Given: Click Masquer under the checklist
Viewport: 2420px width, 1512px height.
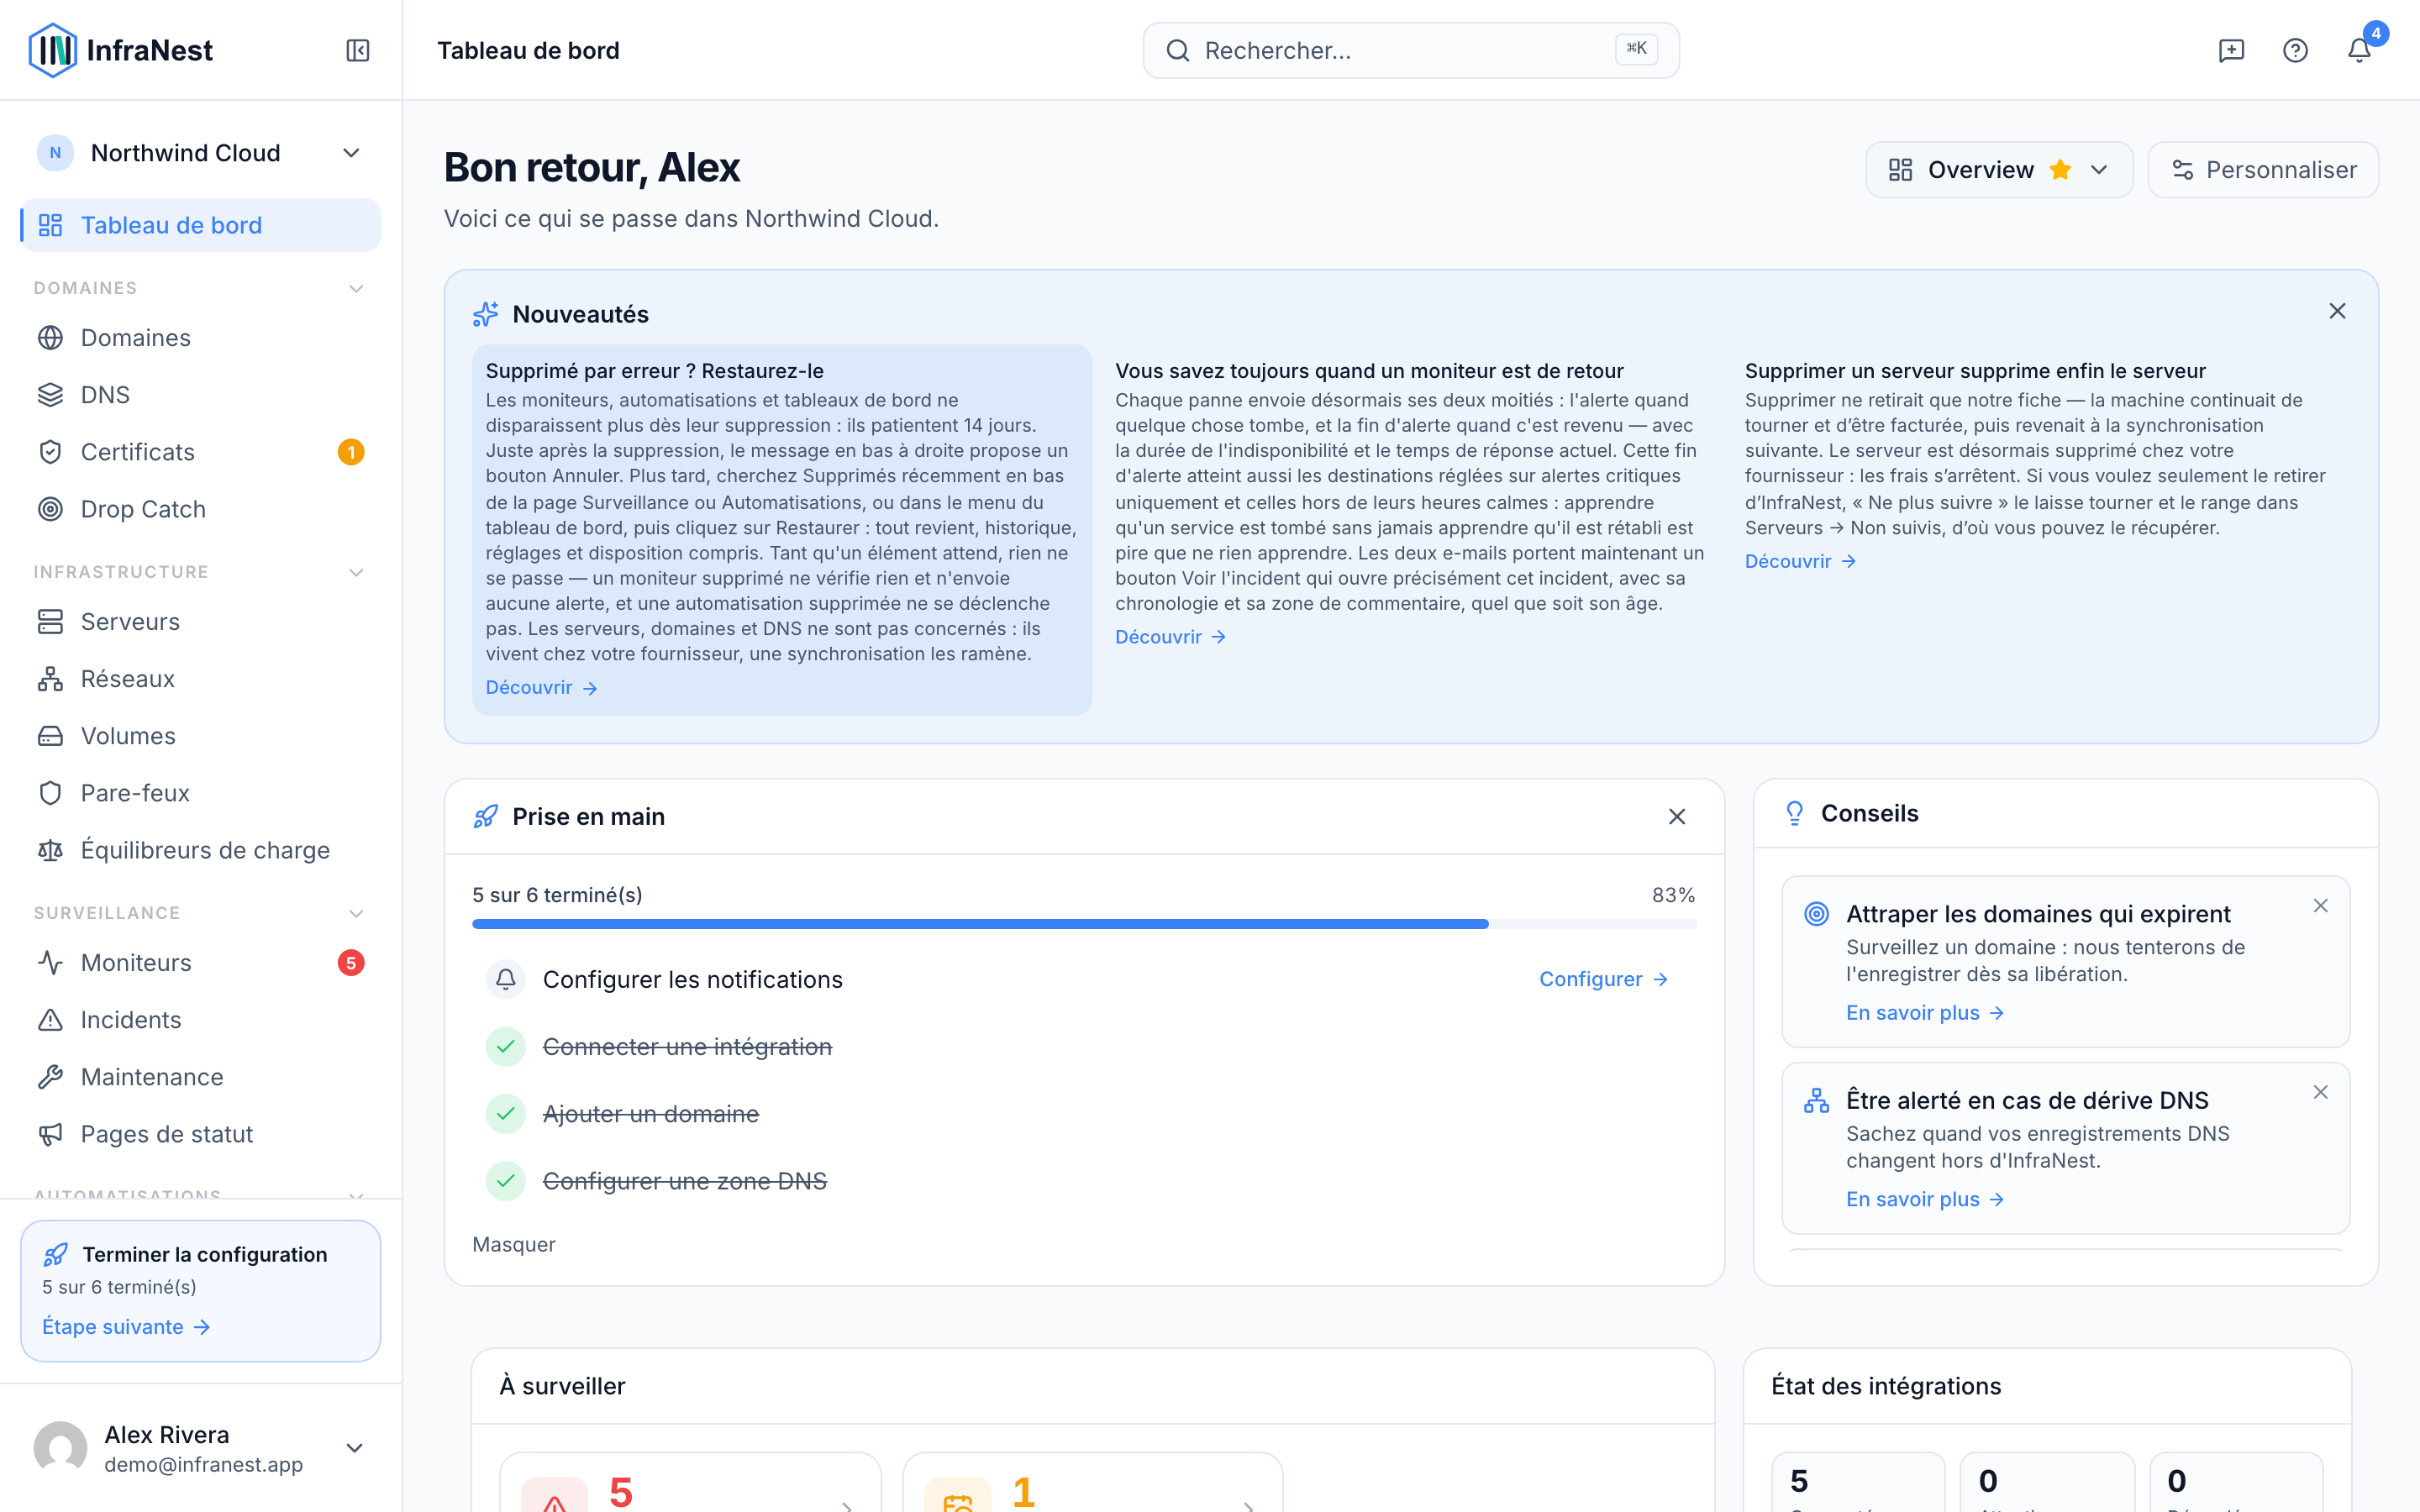Looking at the screenshot, I should [514, 1244].
